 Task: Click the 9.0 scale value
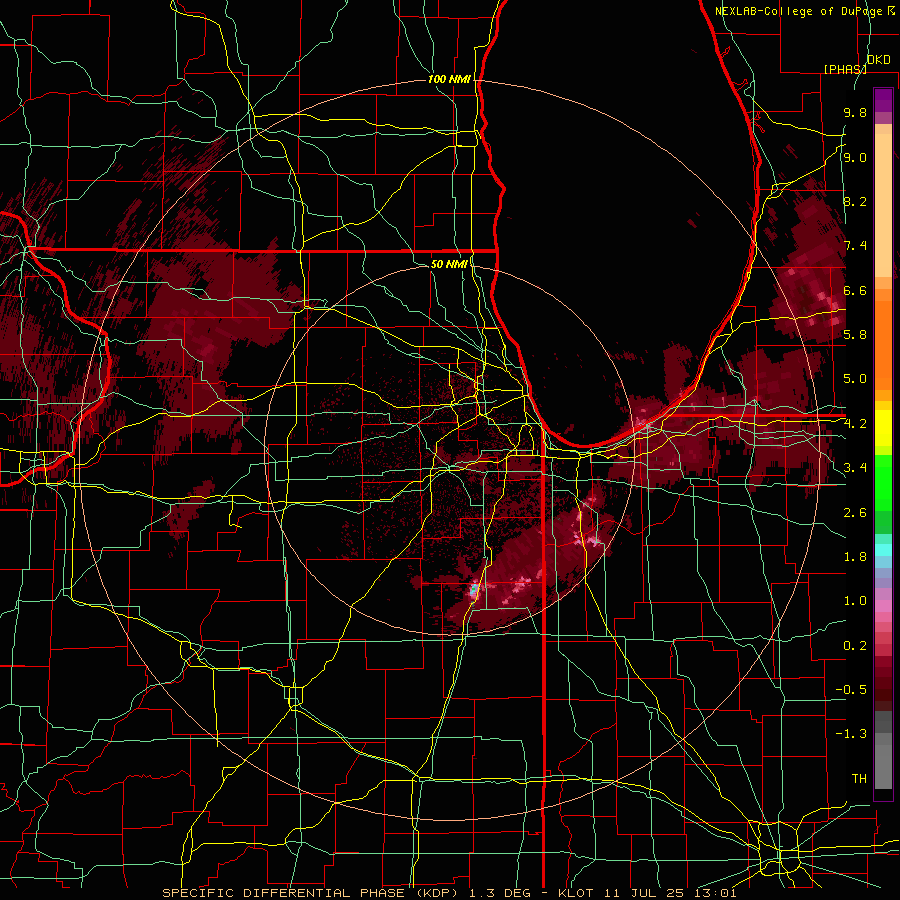pyautogui.click(x=855, y=157)
